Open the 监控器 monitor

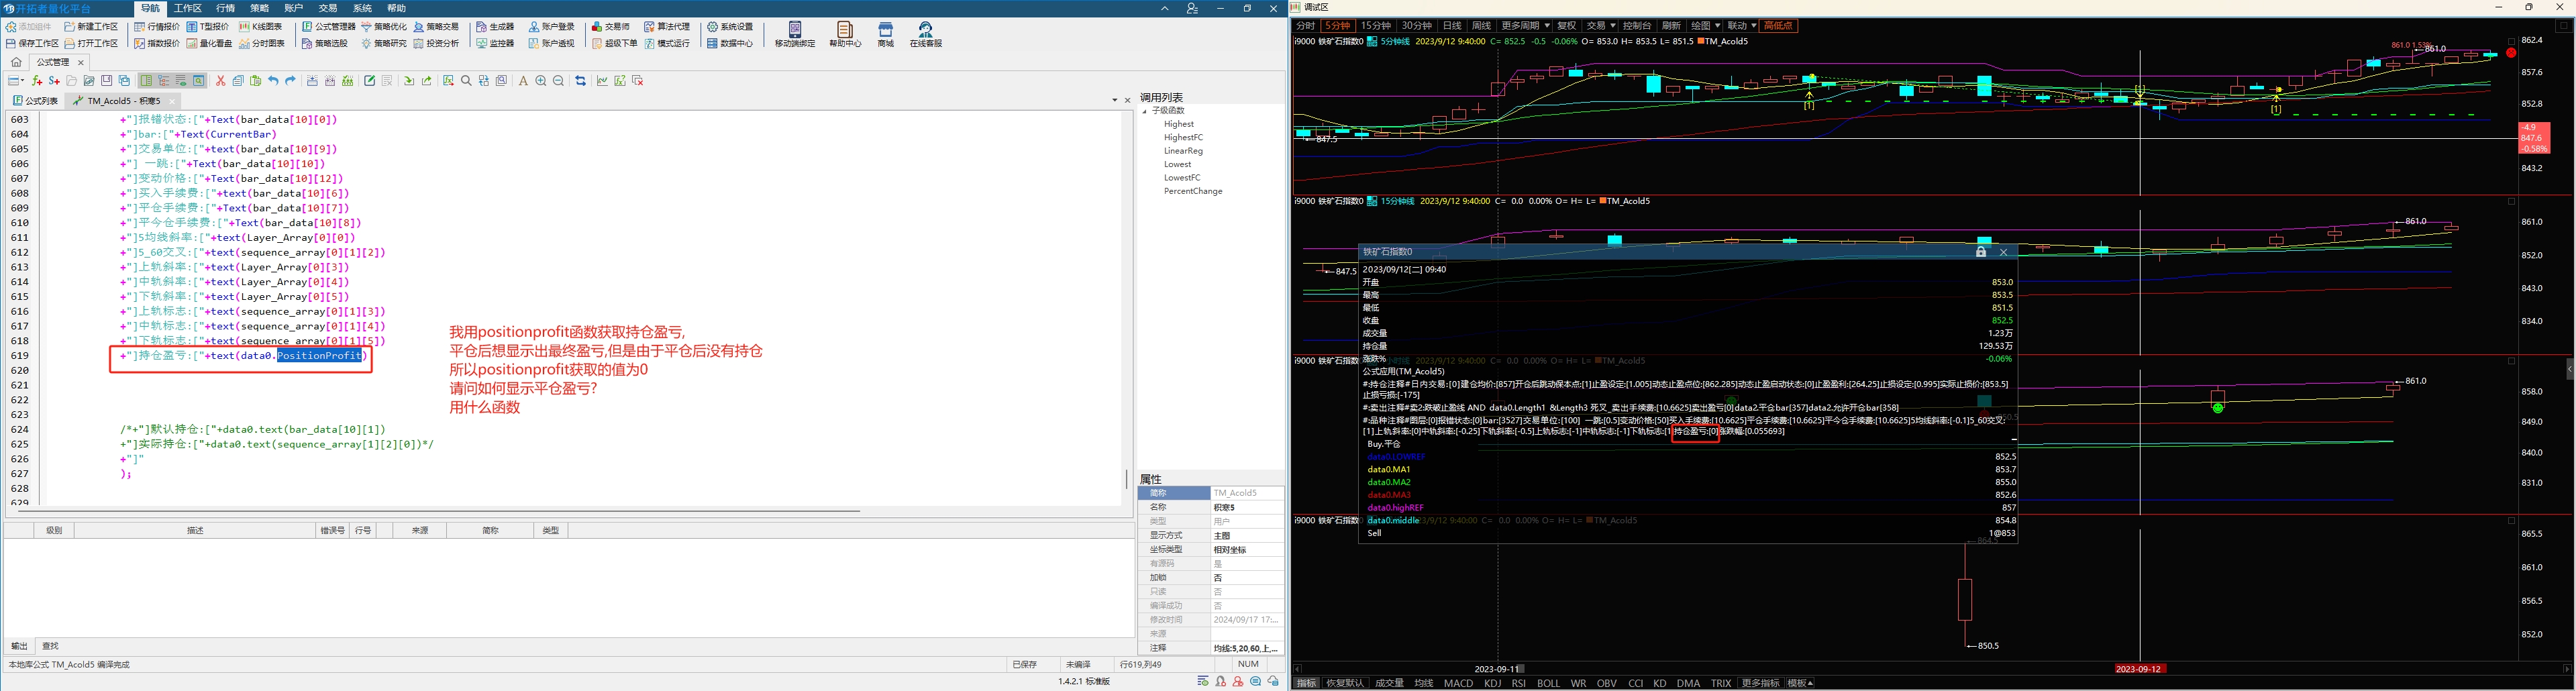pos(495,44)
